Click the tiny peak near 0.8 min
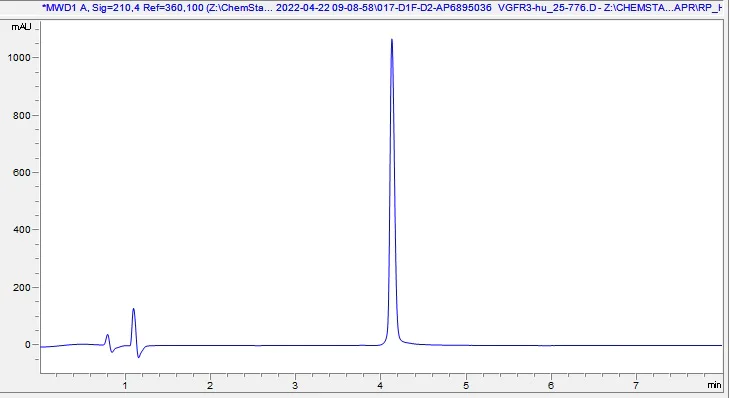 pyautogui.click(x=108, y=335)
